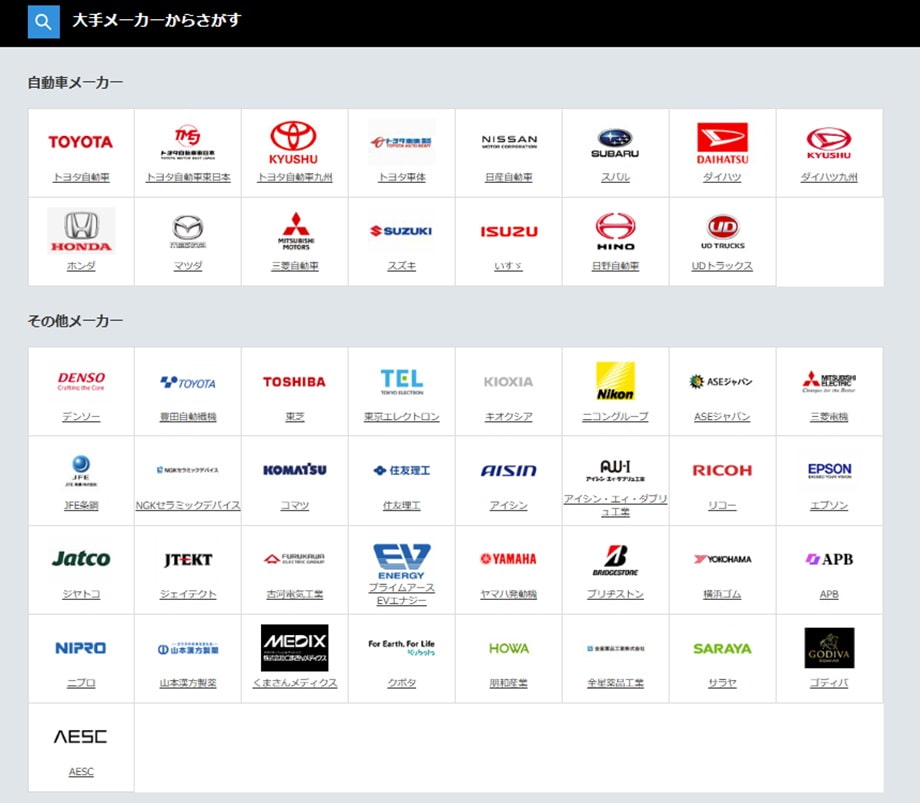The width and height of the screenshot is (920, 803).
Task: Click the SARAYA logo
Action: pyautogui.click(x=722, y=648)
